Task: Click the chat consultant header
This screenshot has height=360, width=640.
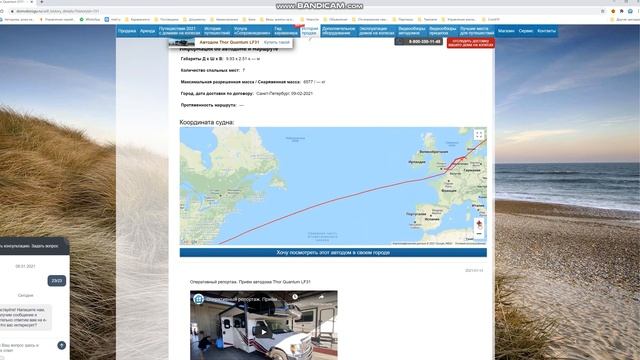Action: (x=34, y=246)
